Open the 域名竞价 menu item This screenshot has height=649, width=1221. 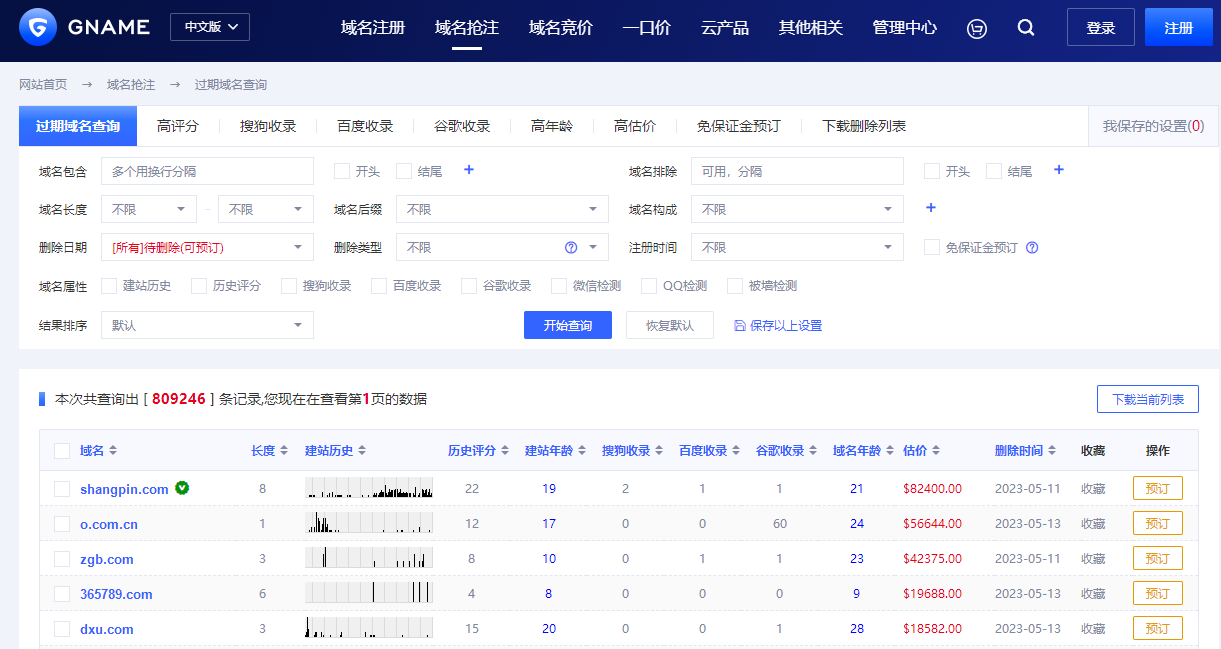coord(562,28)
